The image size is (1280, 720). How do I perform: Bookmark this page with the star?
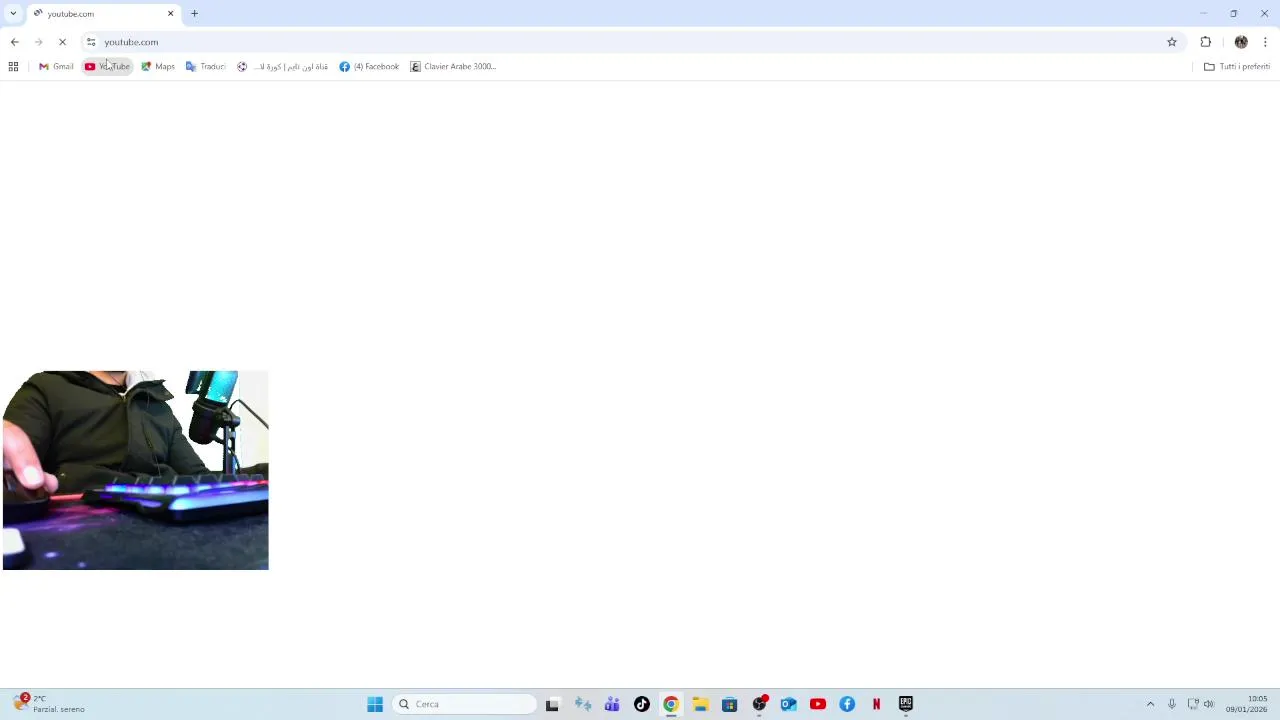tap(1172, 42)
